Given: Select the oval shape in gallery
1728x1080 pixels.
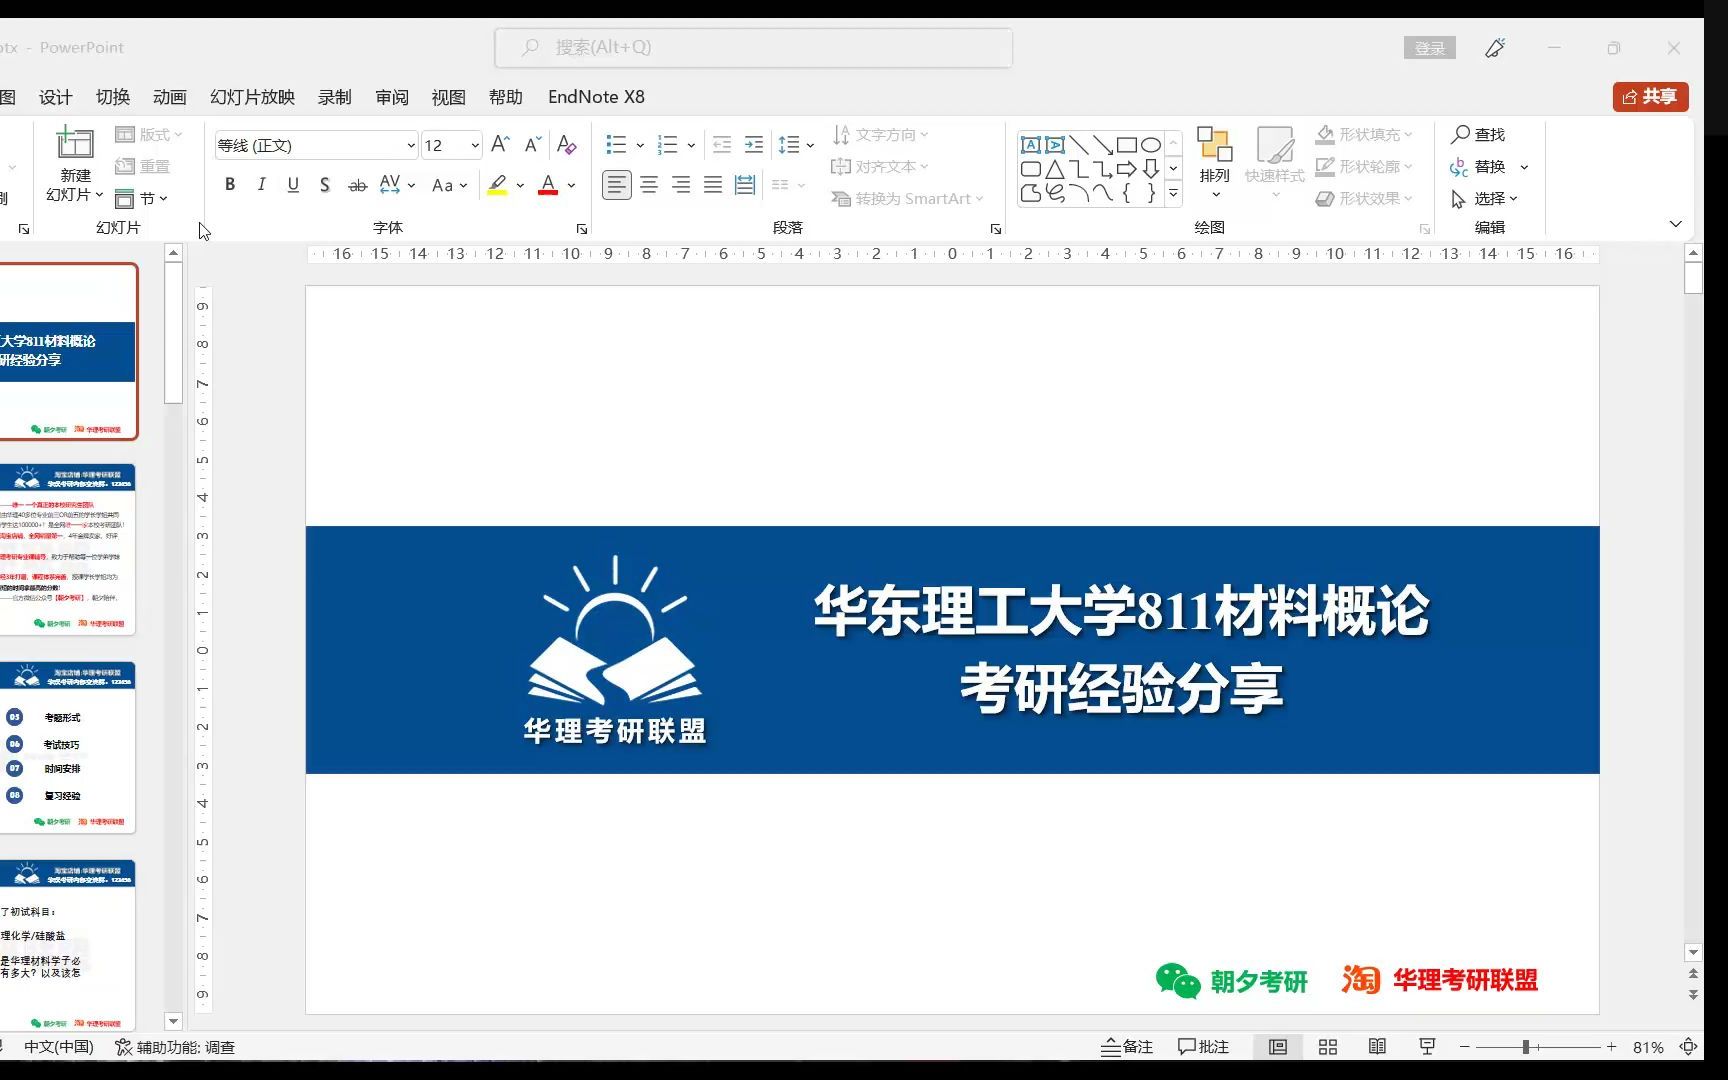Looking at the screenshot, I should [1151, 145].
